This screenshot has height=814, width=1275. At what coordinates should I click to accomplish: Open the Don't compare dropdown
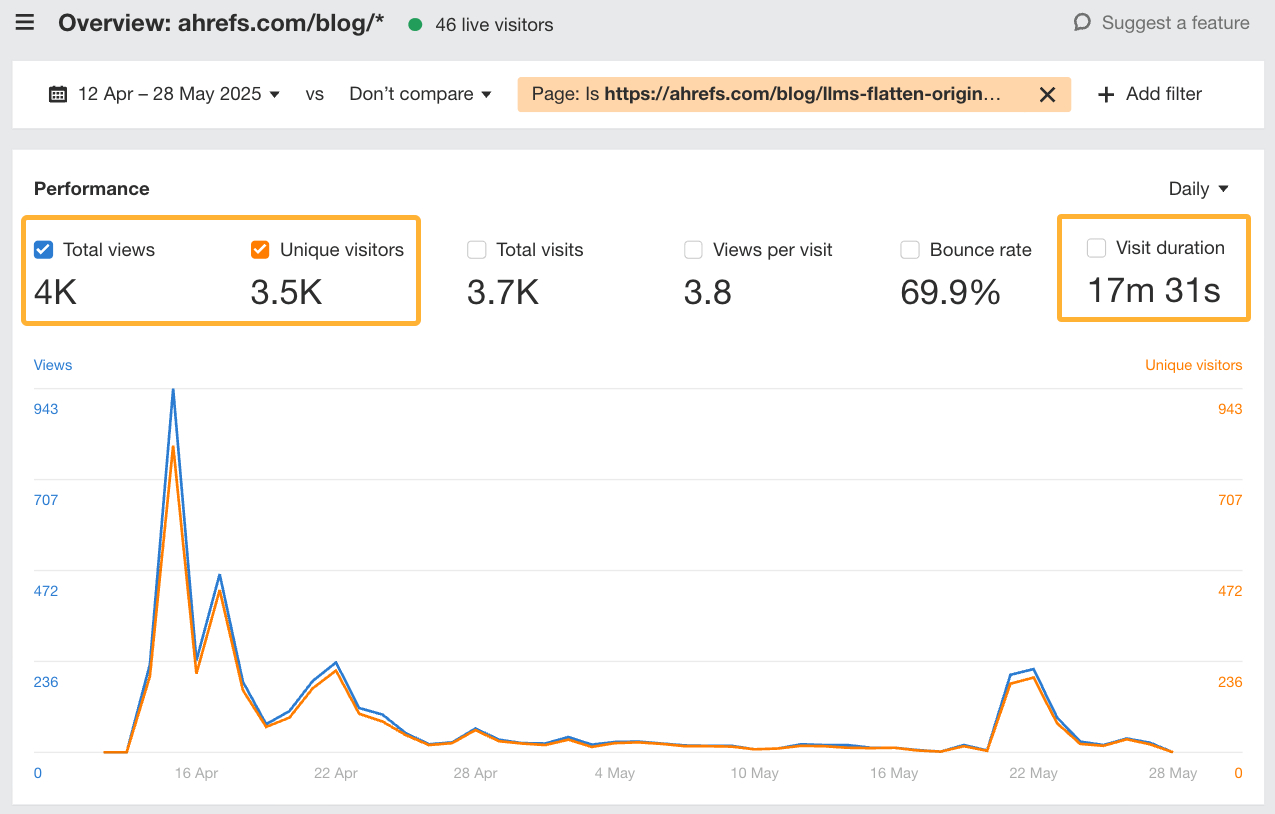click(x=420, y=93)
